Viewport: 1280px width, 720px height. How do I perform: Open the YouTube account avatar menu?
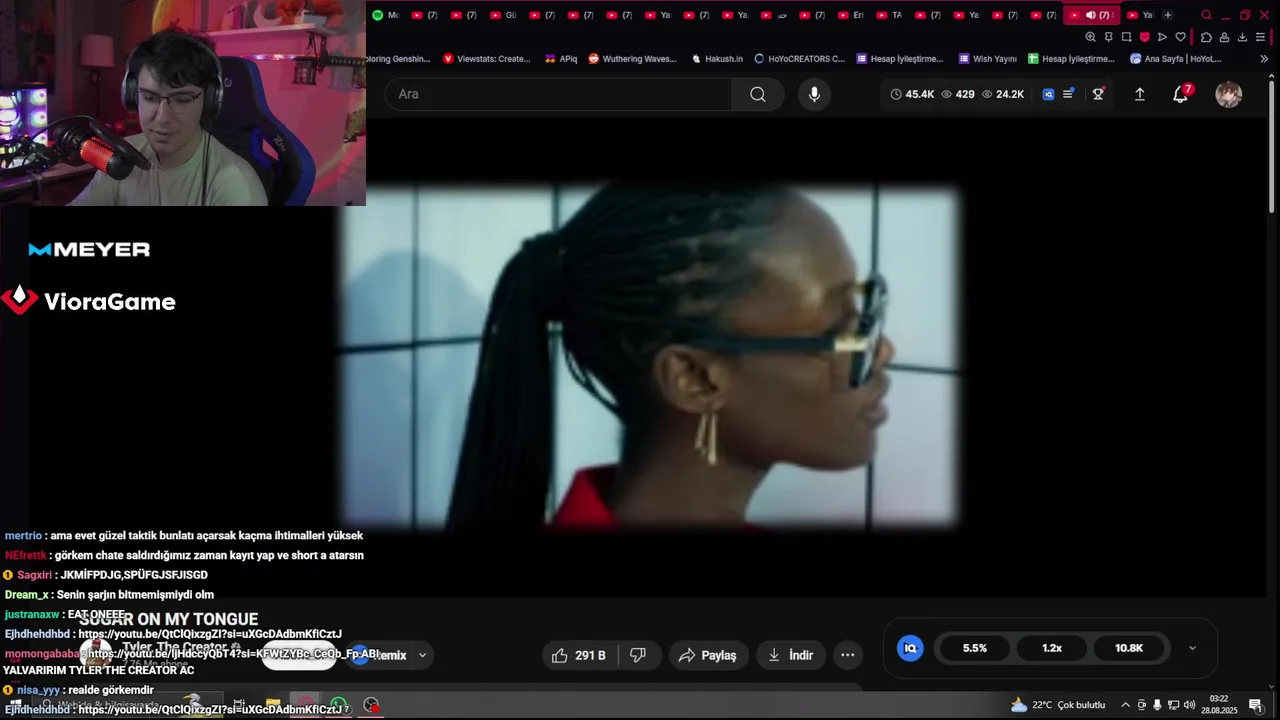click(x=1228, y=94)
